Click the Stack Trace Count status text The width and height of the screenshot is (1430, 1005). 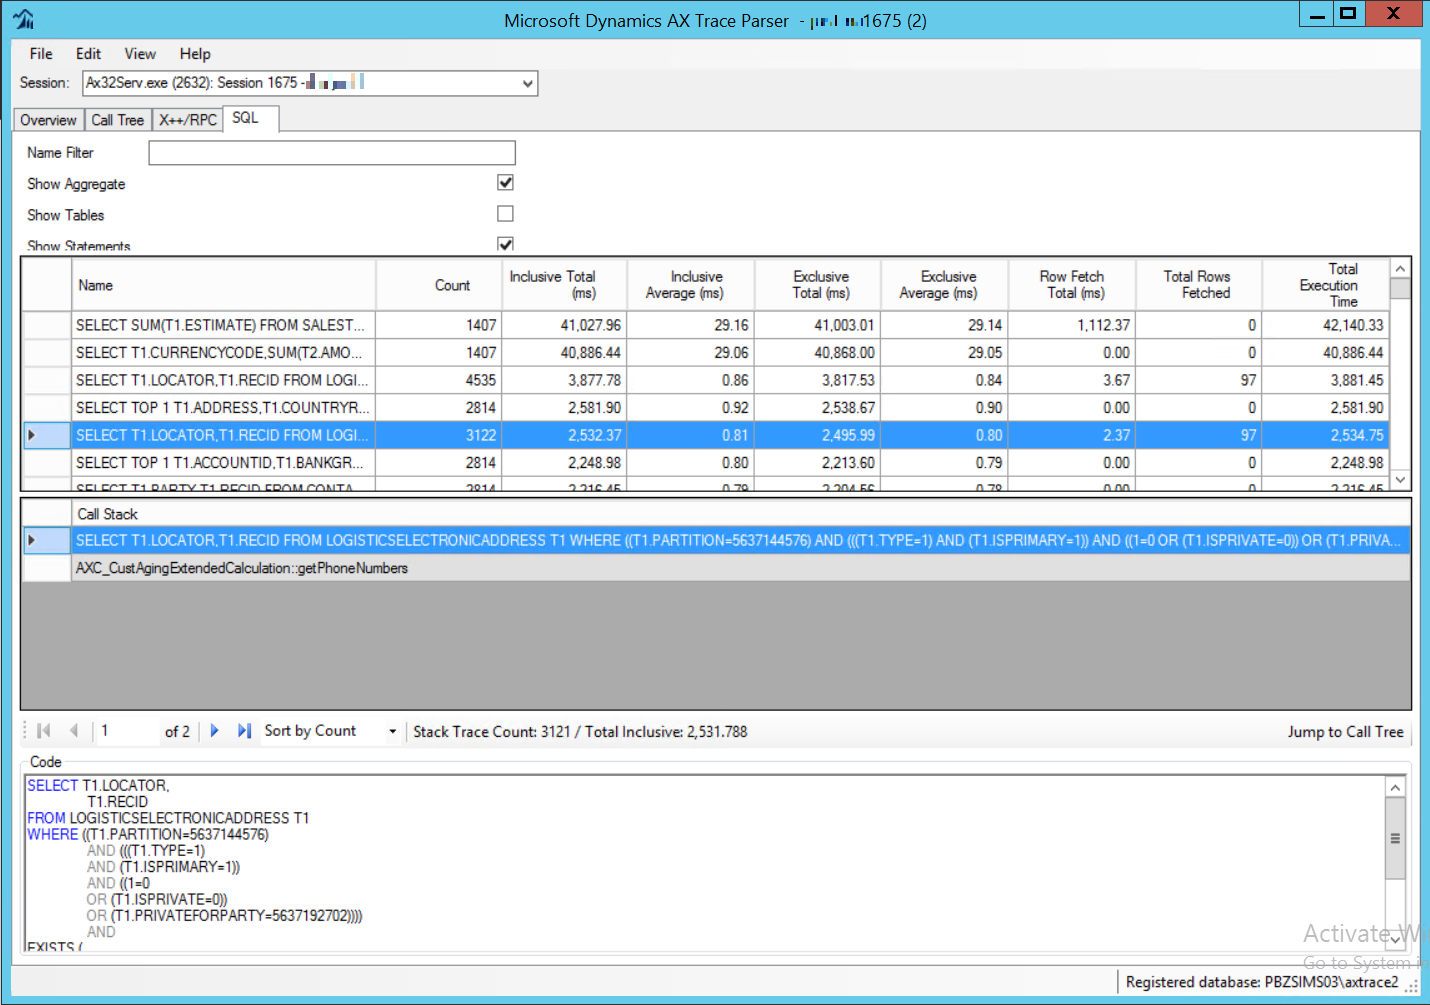pos(580,732)
